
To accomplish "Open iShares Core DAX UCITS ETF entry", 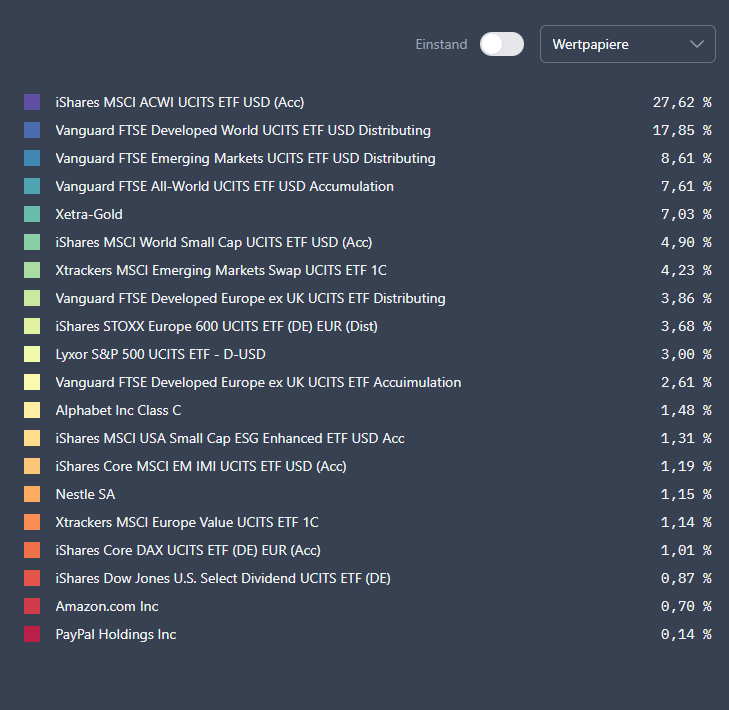I will [x=188, y=550].
